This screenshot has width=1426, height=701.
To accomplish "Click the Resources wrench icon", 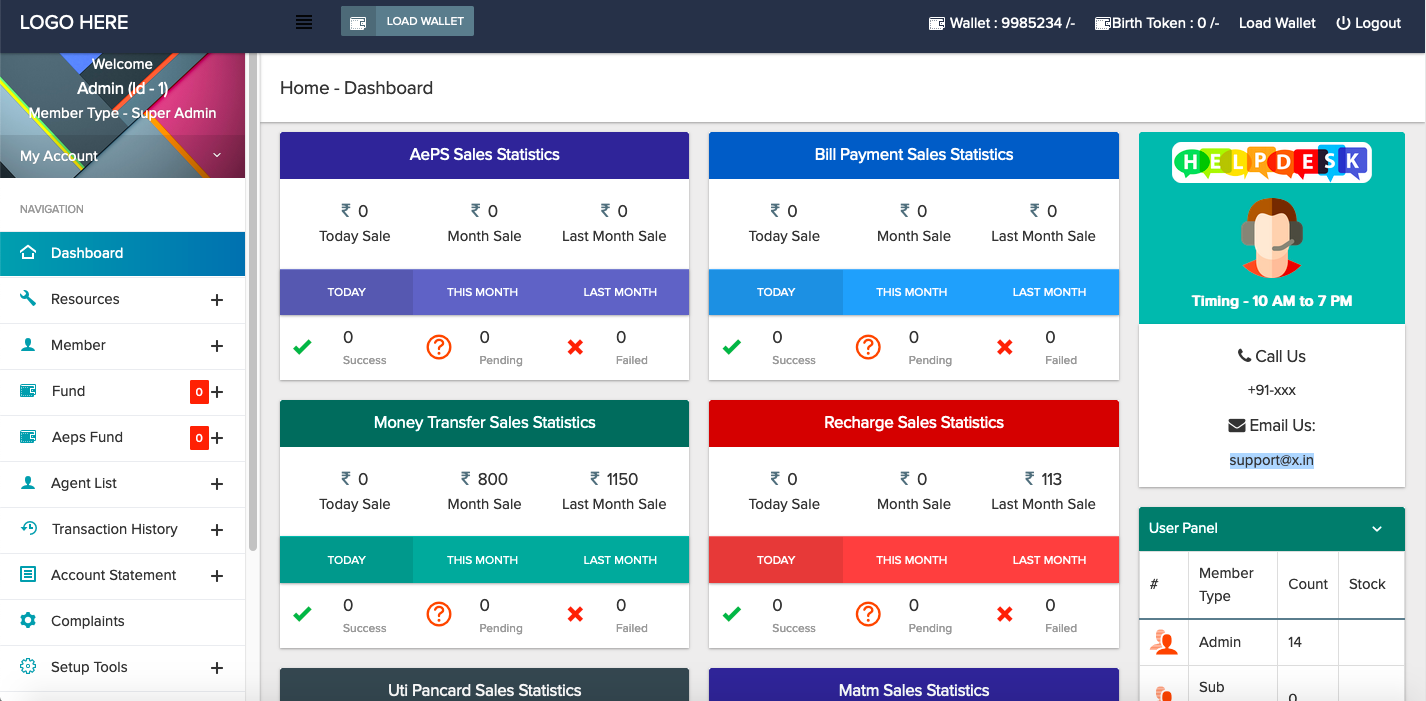I will pyautogui.click(x=28, y=299).
